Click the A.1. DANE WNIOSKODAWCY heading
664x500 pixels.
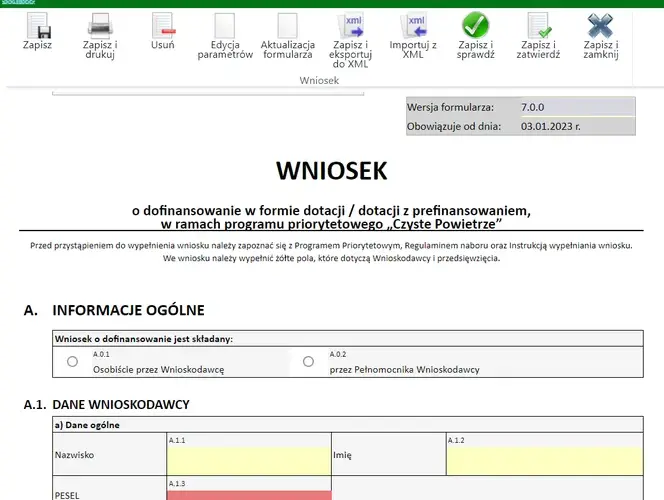pyautogui.click(x=107, y=405)
